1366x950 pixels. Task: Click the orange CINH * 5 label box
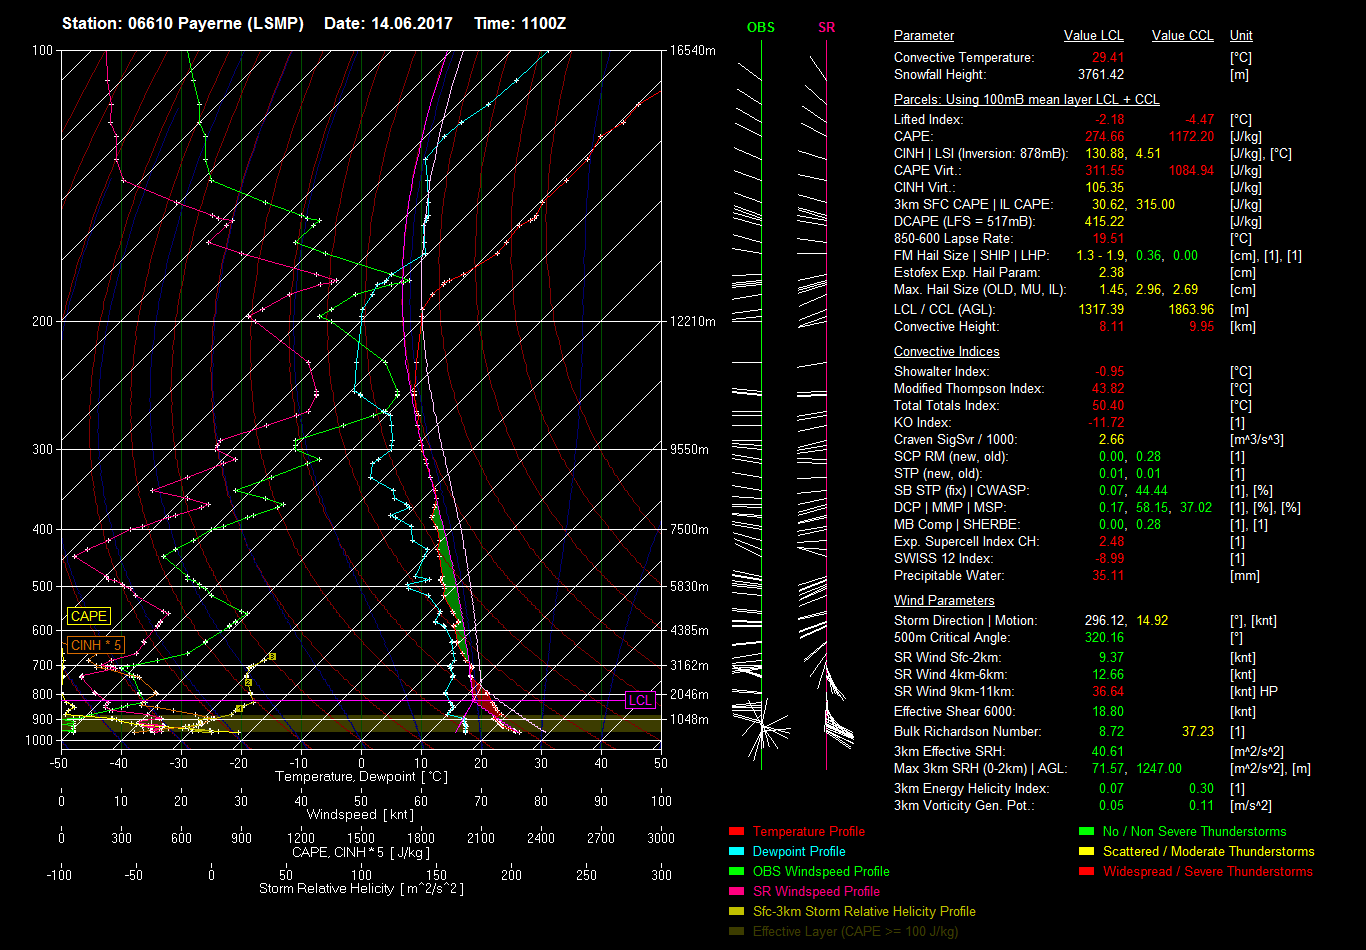[97, 645]
